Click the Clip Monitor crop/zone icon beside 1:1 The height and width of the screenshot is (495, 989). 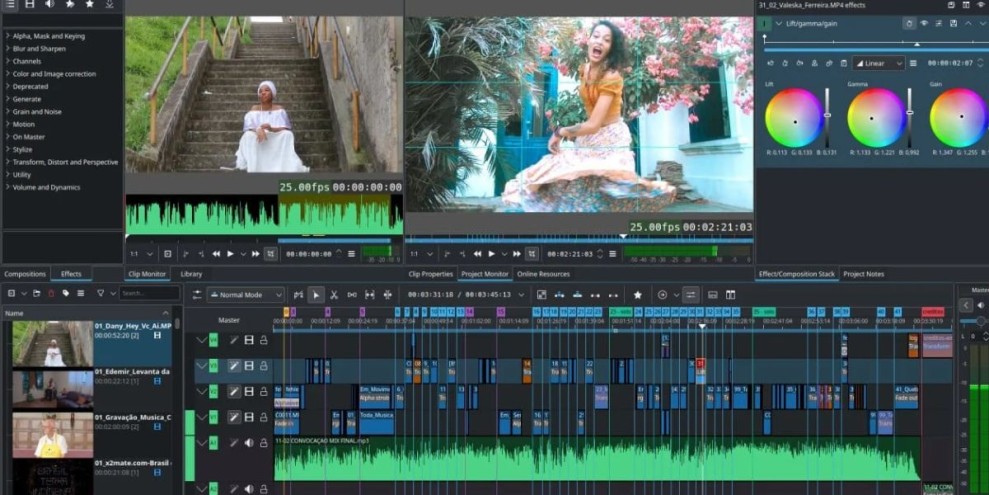[168, 254]
